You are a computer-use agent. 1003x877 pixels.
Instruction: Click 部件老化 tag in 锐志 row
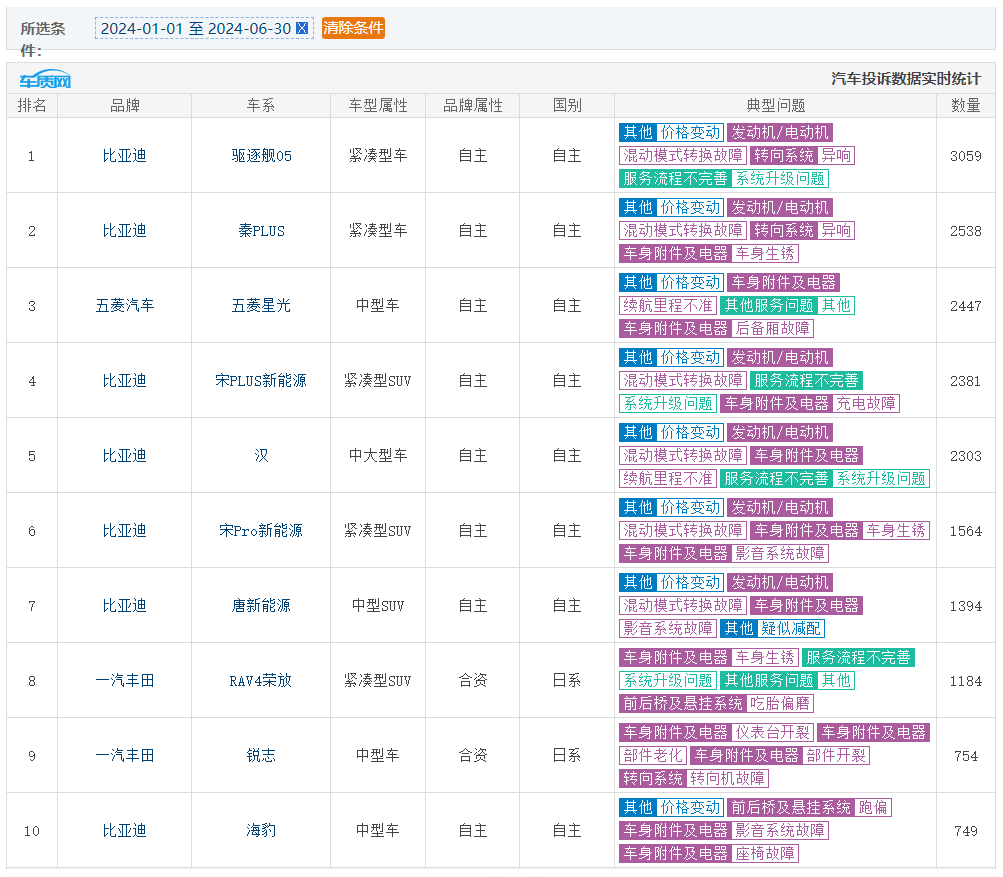click(652, 755)
